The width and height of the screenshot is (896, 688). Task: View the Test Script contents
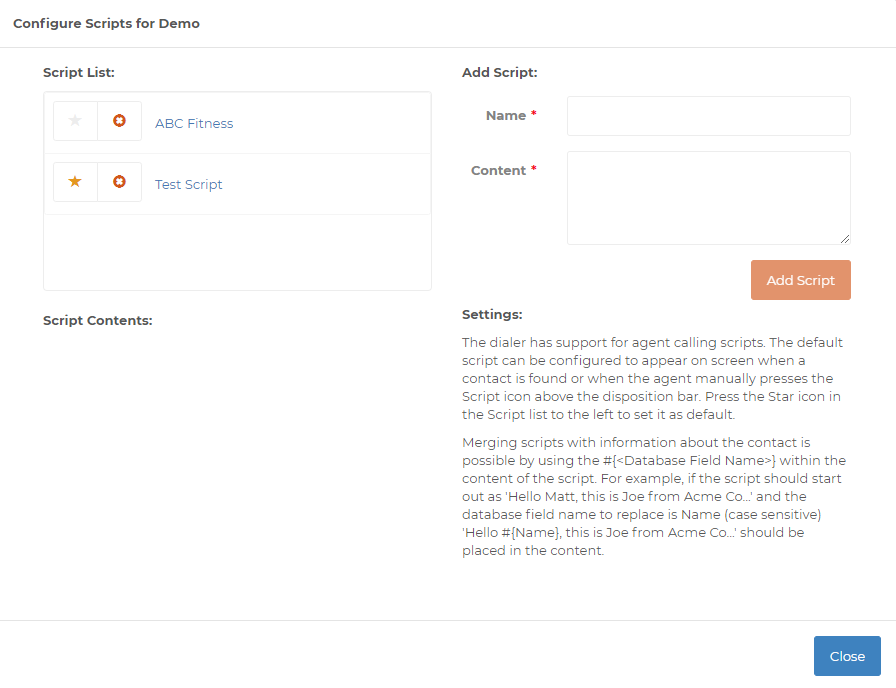(x=188, y=185)
